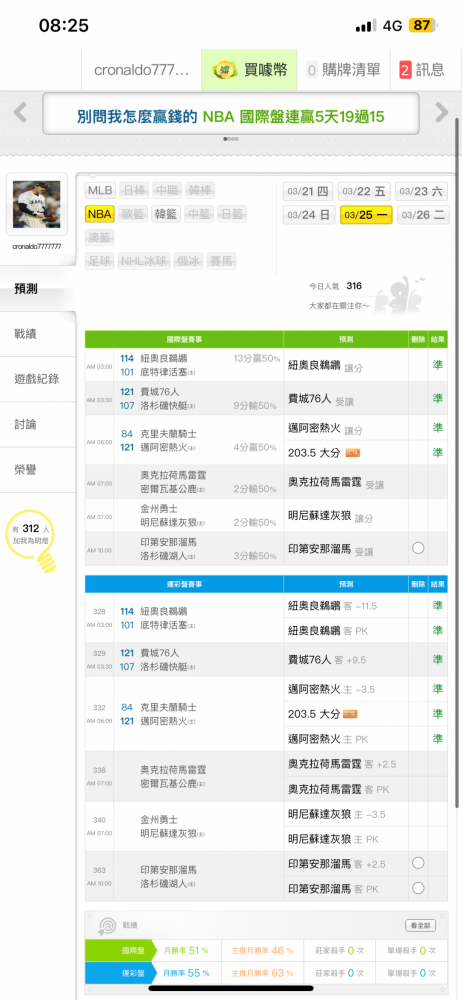Tap the previous banner arrow
The width and height of the screenshot is (462, 1000).
pyautogui.click(x=20, y=113)
